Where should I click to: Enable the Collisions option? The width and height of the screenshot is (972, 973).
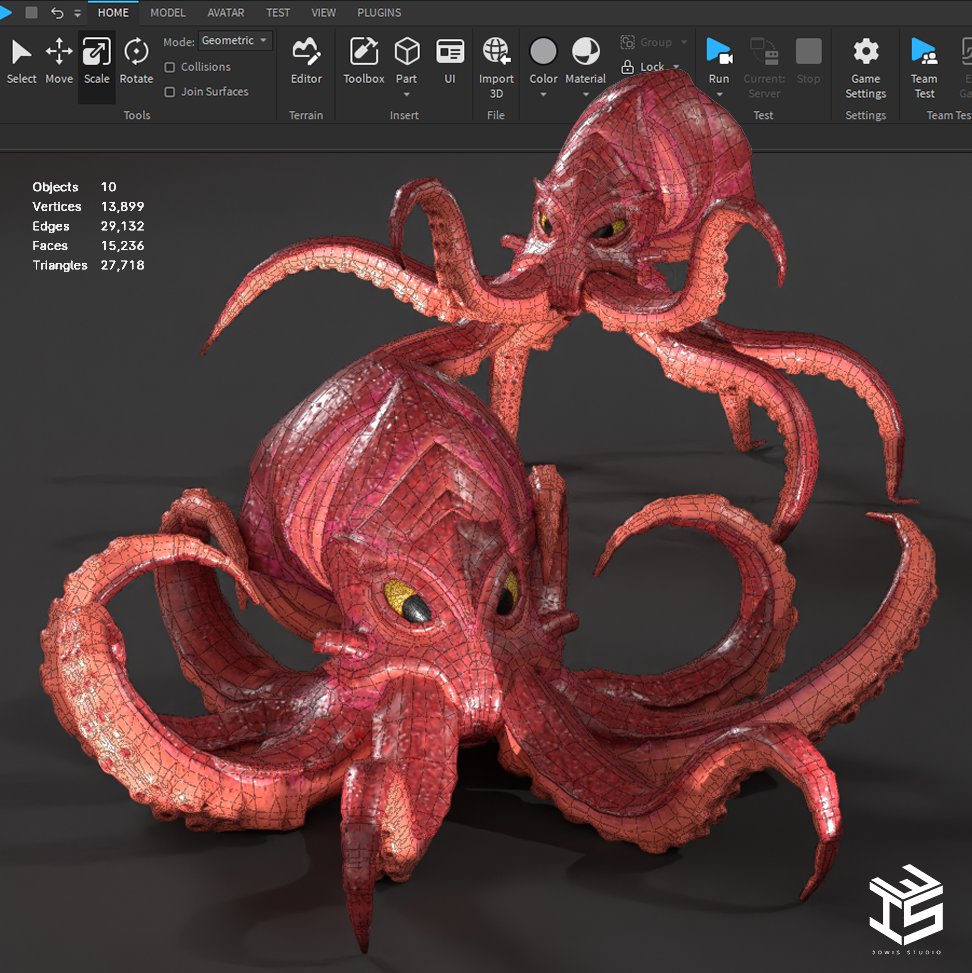[170, 67]
